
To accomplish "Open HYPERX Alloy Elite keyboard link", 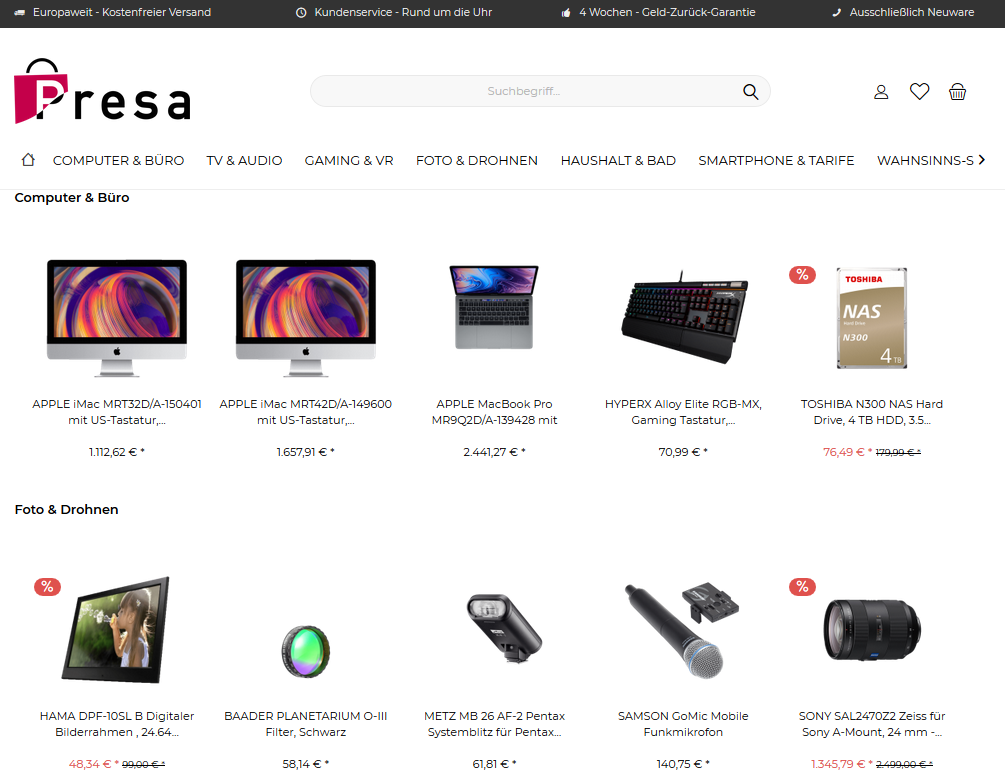I will coord(683,412).
